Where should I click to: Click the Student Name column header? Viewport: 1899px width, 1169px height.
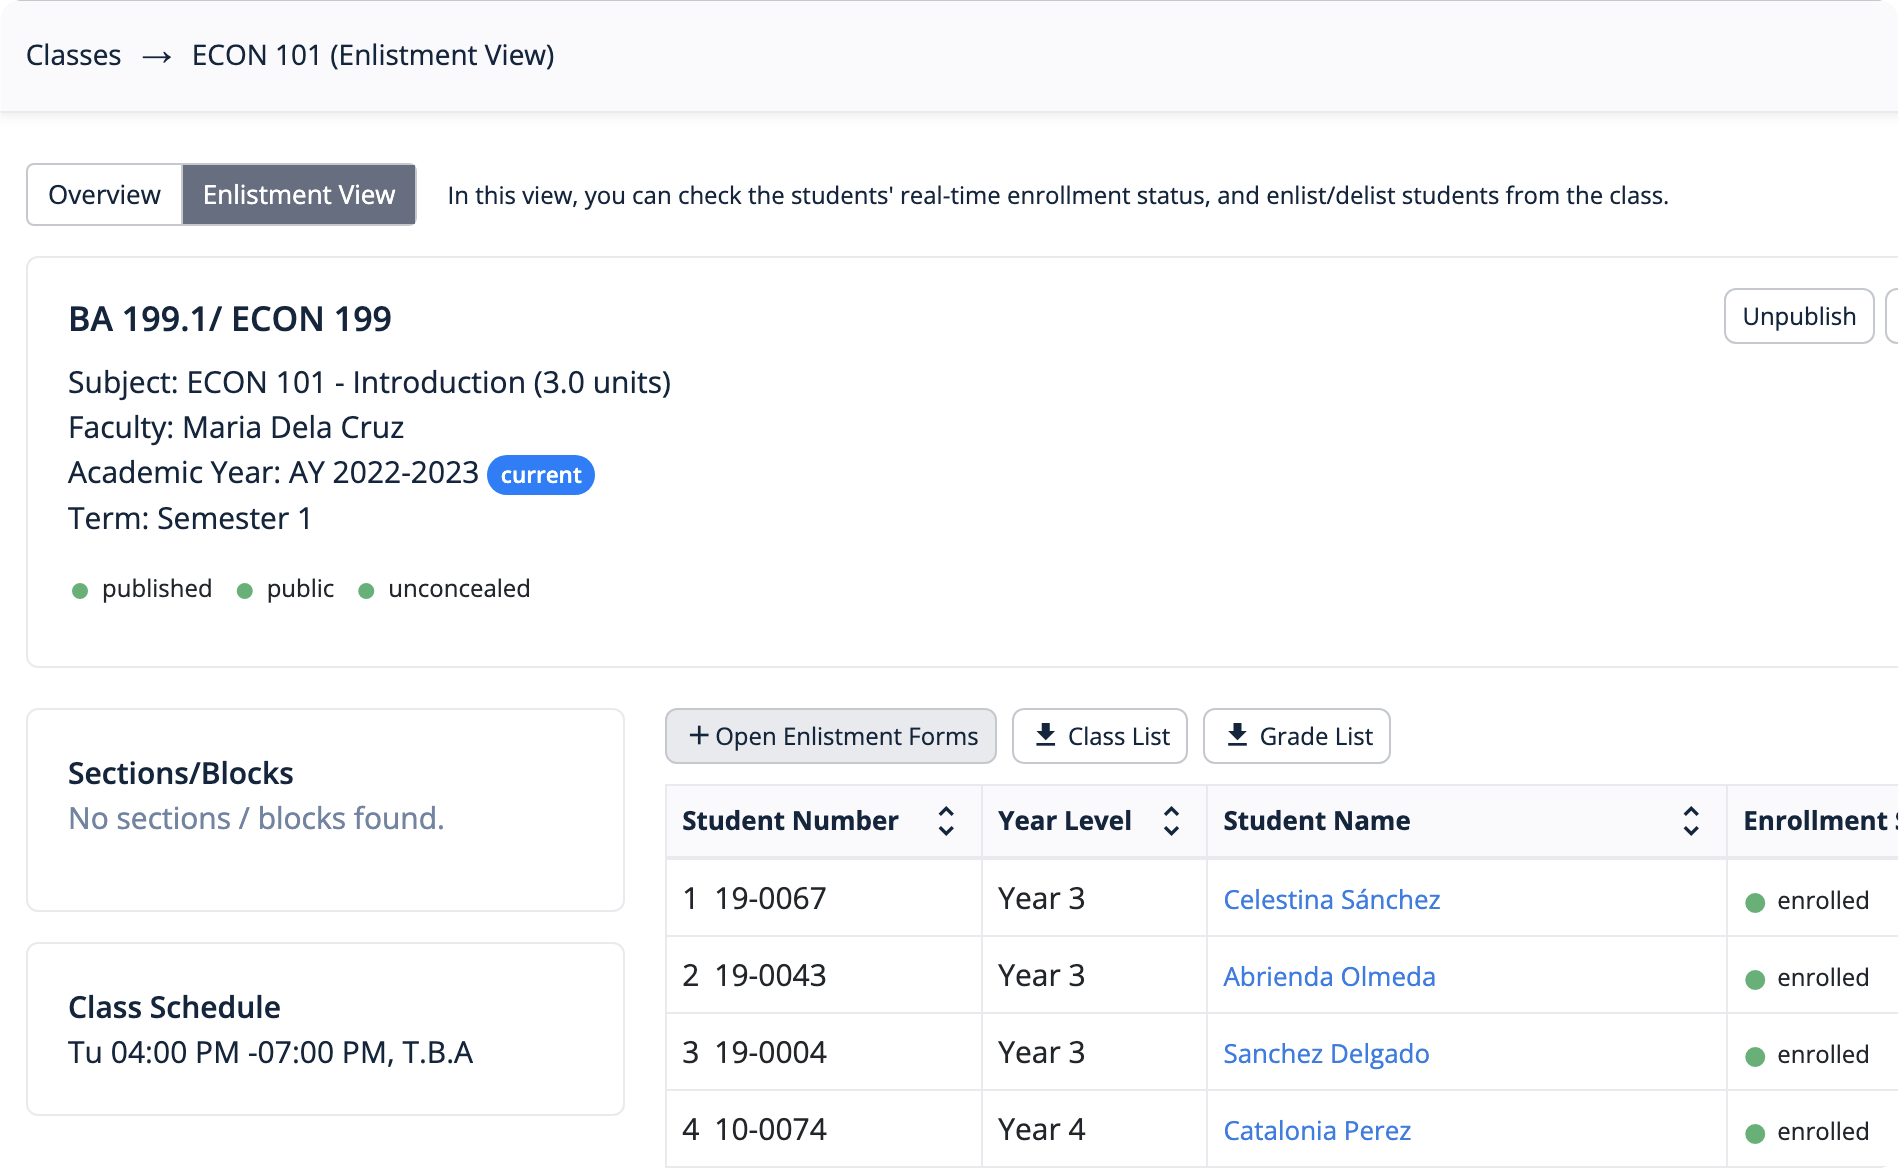point(1316,821)
